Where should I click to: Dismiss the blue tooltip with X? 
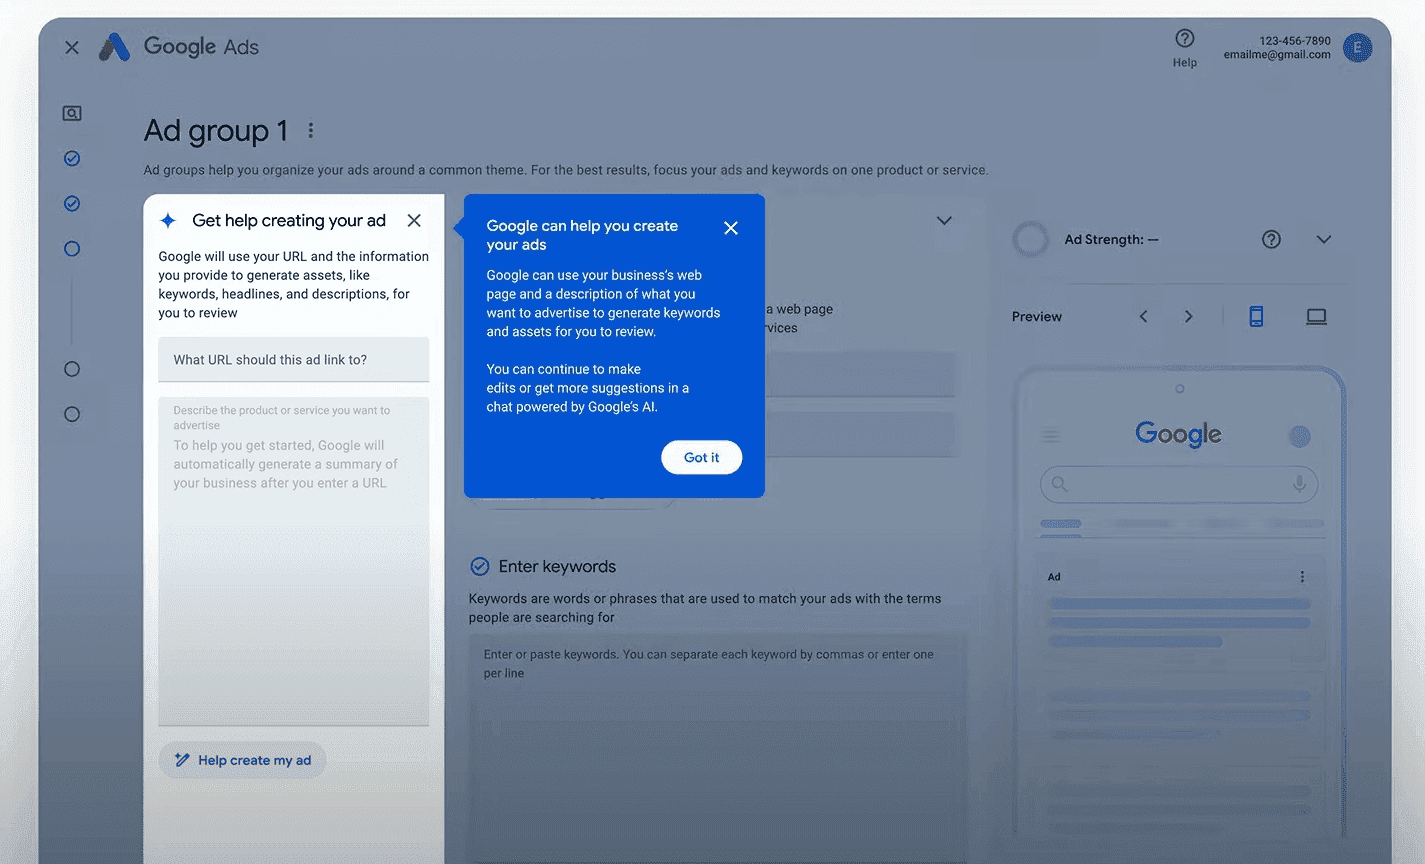click(731, 228)
